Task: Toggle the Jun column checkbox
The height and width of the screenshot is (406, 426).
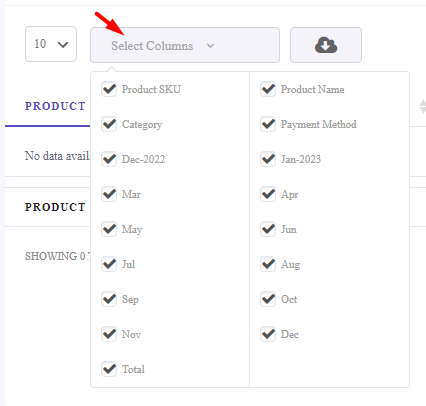Action: click(268, 229)
